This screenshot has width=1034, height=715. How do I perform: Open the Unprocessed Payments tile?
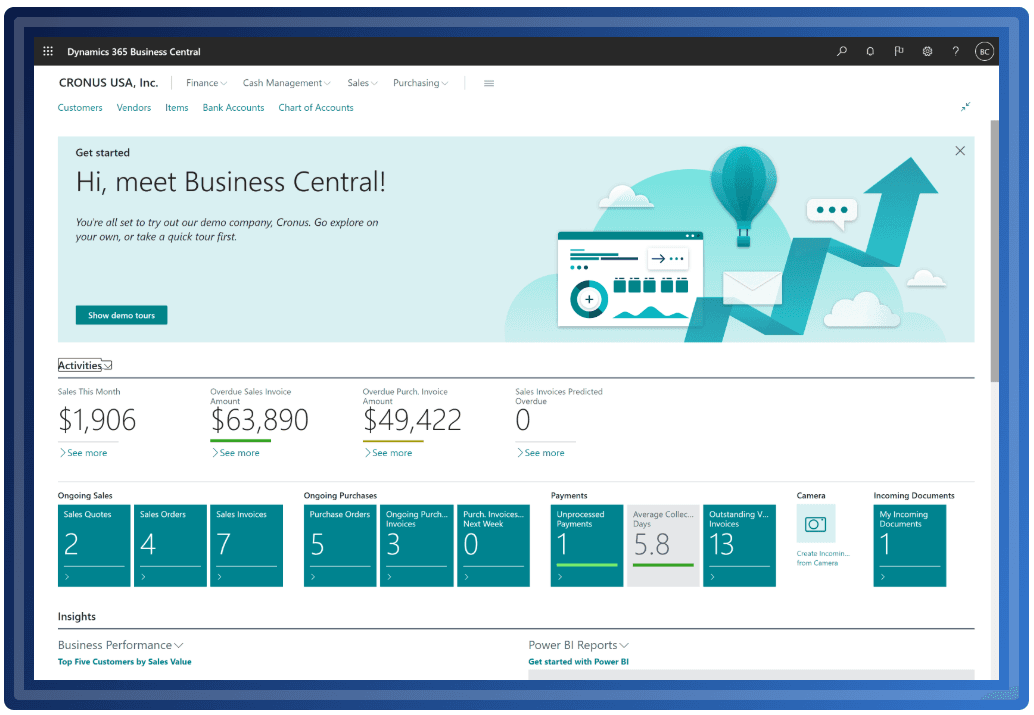coord(587,545)
